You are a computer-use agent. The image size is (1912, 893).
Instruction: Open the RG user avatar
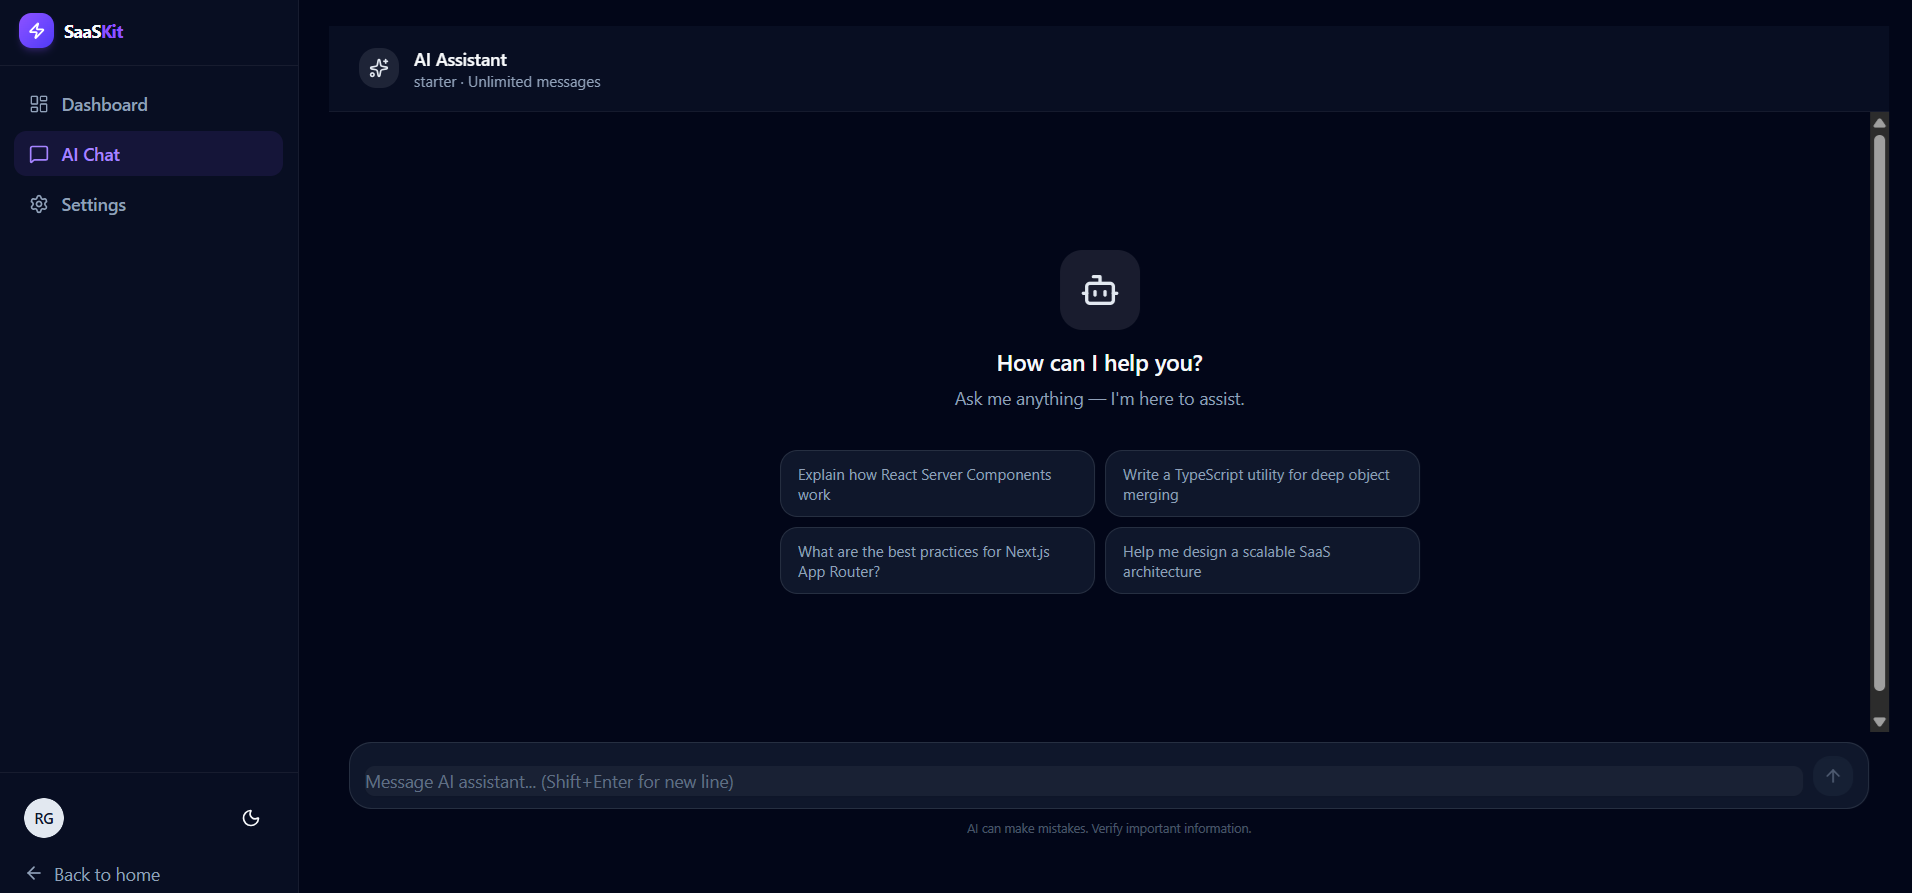[44, 818]
